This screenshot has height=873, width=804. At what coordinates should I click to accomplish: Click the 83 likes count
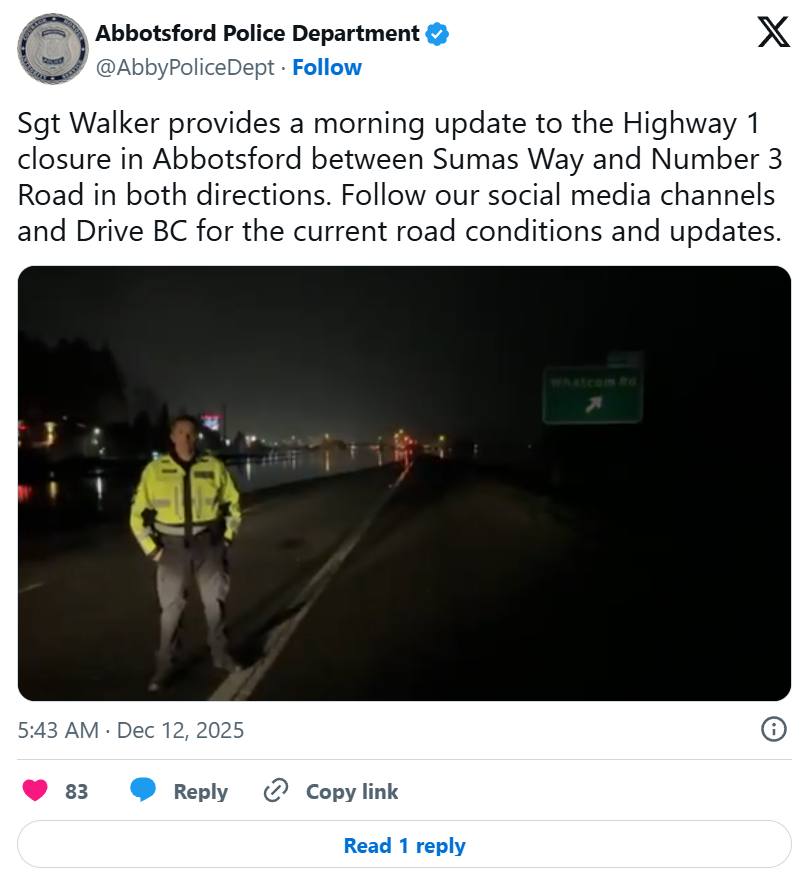click(x=76, y=791)
